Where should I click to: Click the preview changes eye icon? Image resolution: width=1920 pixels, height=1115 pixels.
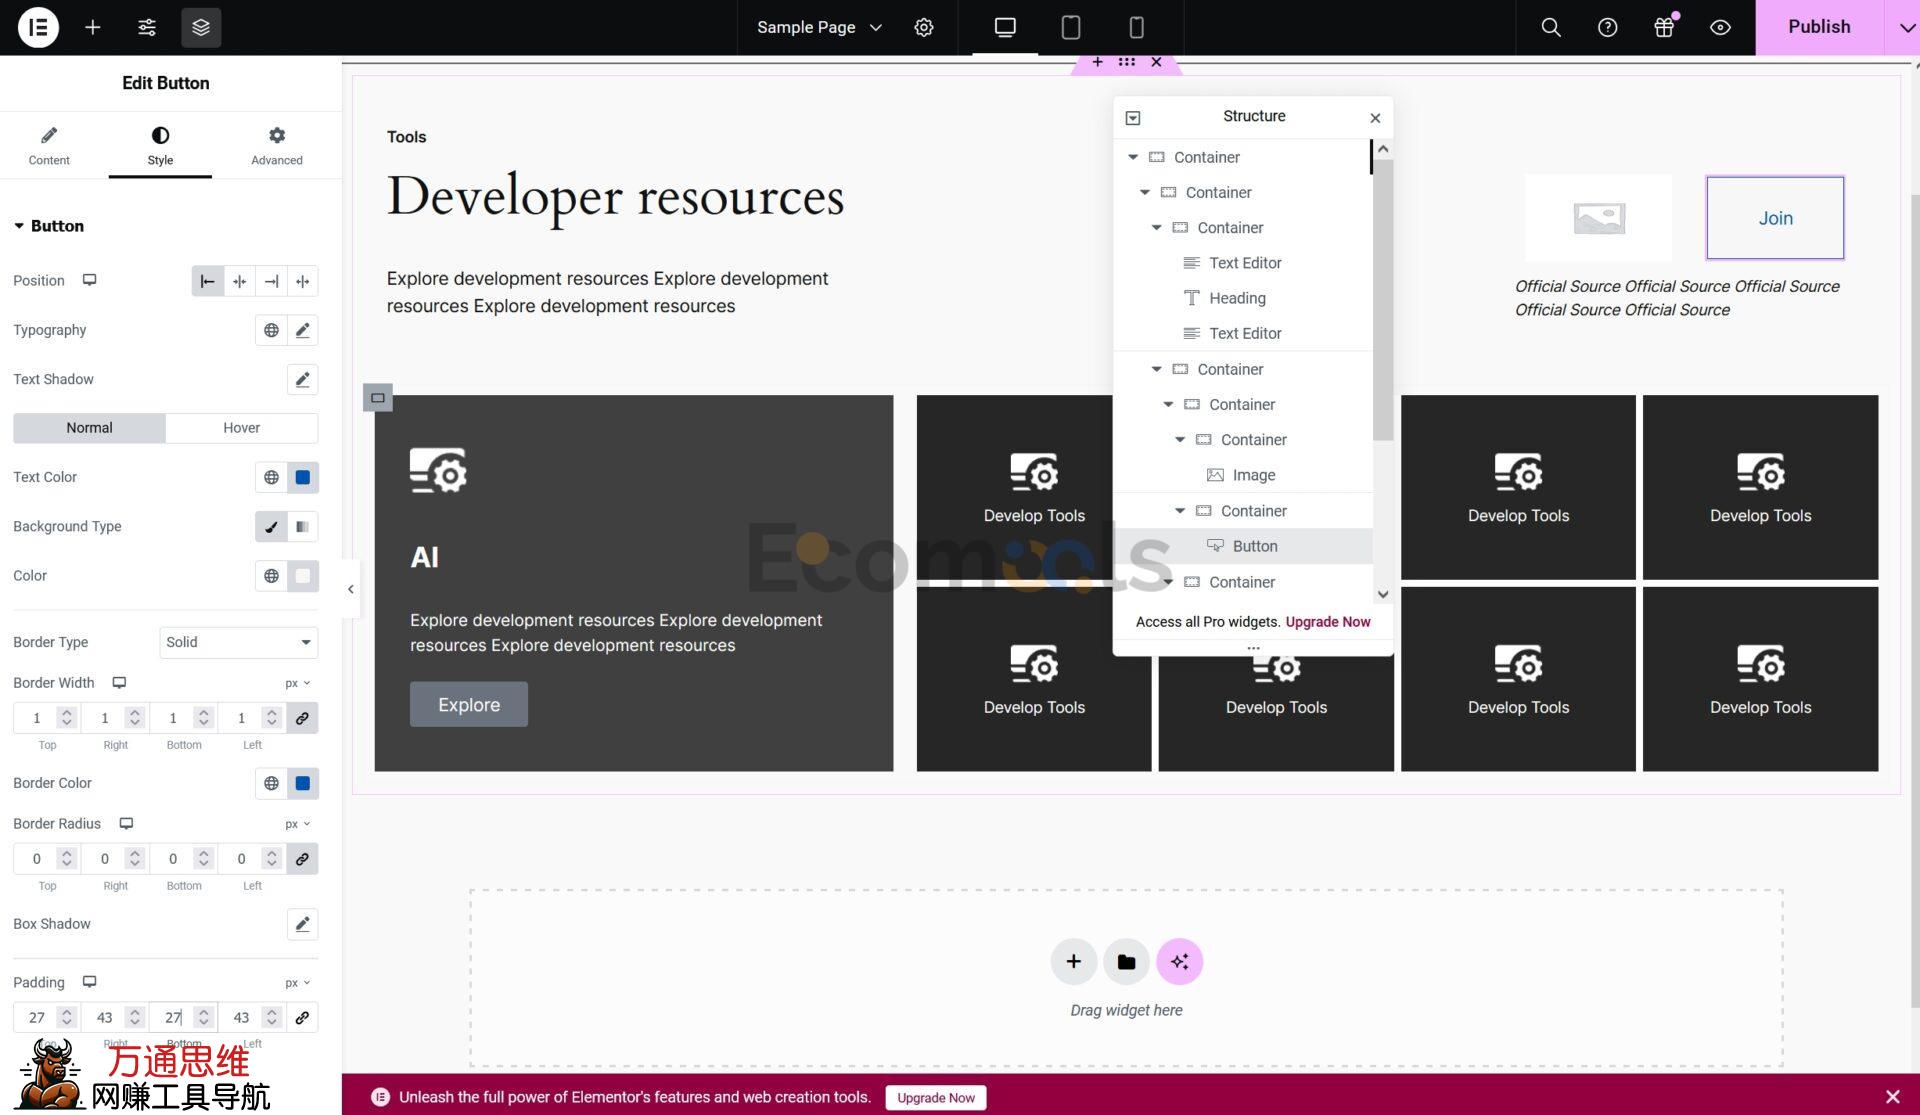pos(1720,27)
